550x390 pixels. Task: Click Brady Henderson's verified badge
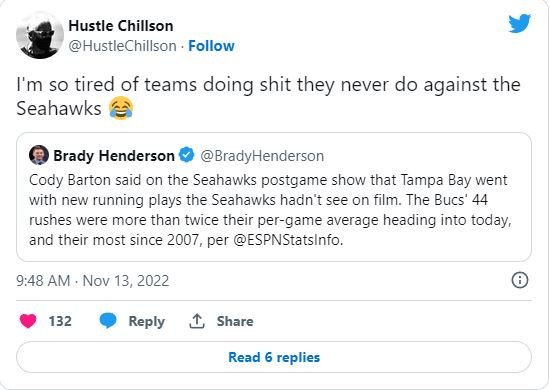click(187, 155)
